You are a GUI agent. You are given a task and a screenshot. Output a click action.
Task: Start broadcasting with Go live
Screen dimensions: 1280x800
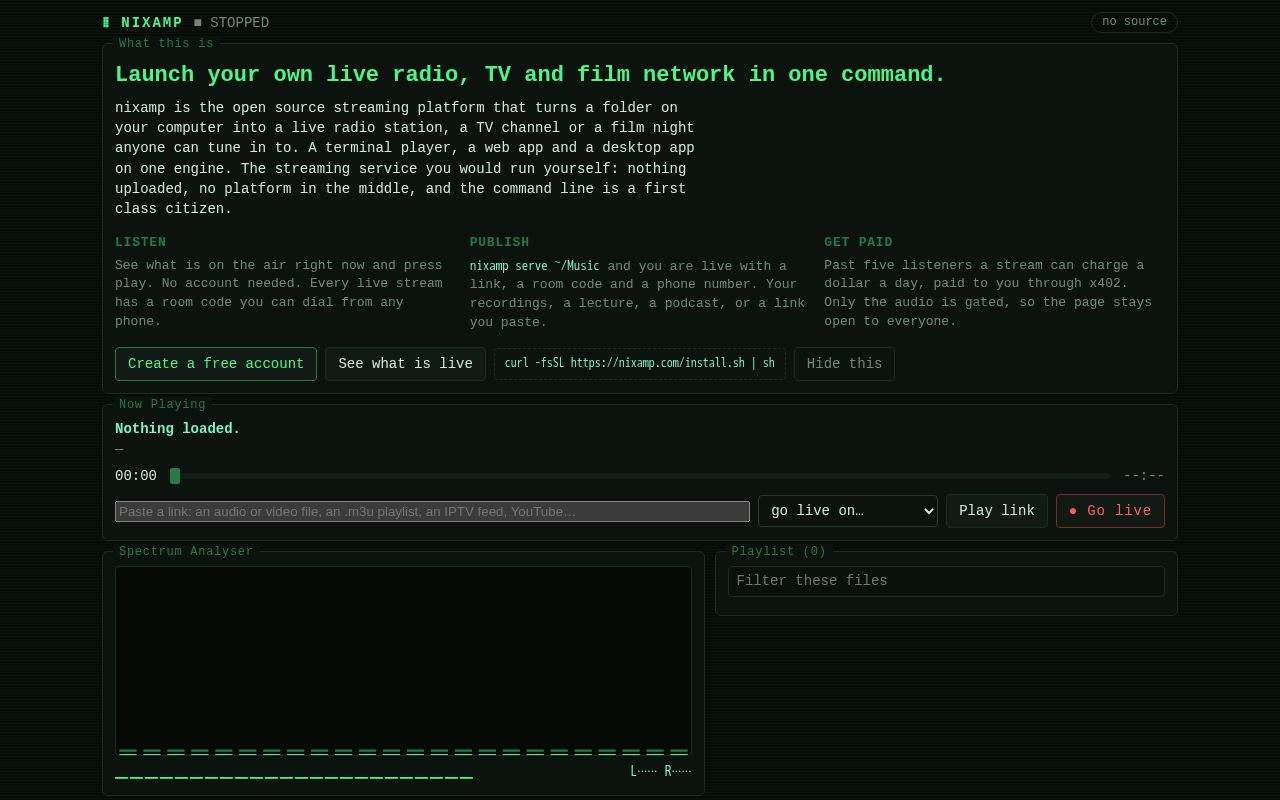click(1110, 511)
